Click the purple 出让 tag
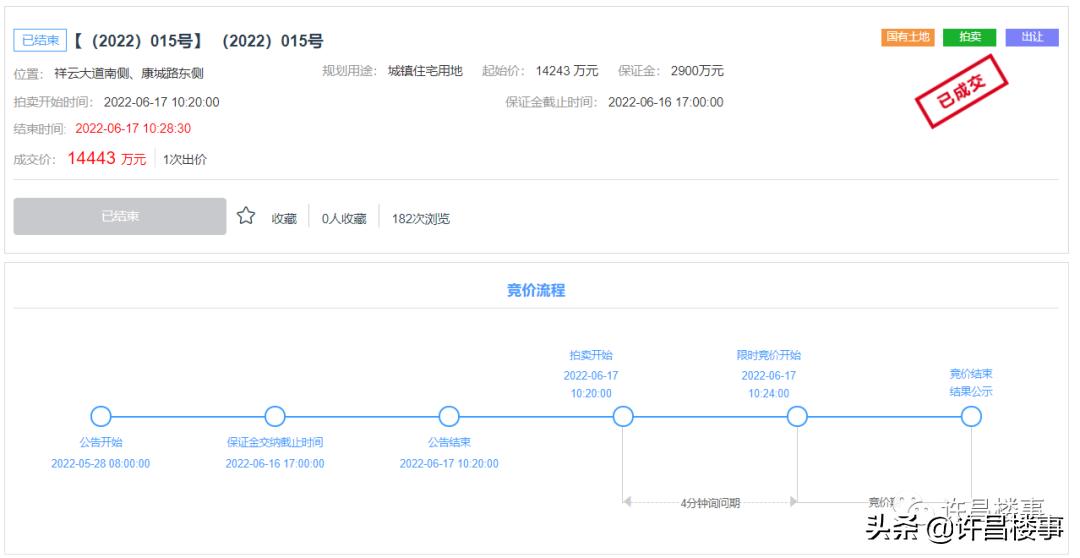Image resolution: width=1080 pixels, height=558 pixels. pyautogui.click(x=1032, y=37)
